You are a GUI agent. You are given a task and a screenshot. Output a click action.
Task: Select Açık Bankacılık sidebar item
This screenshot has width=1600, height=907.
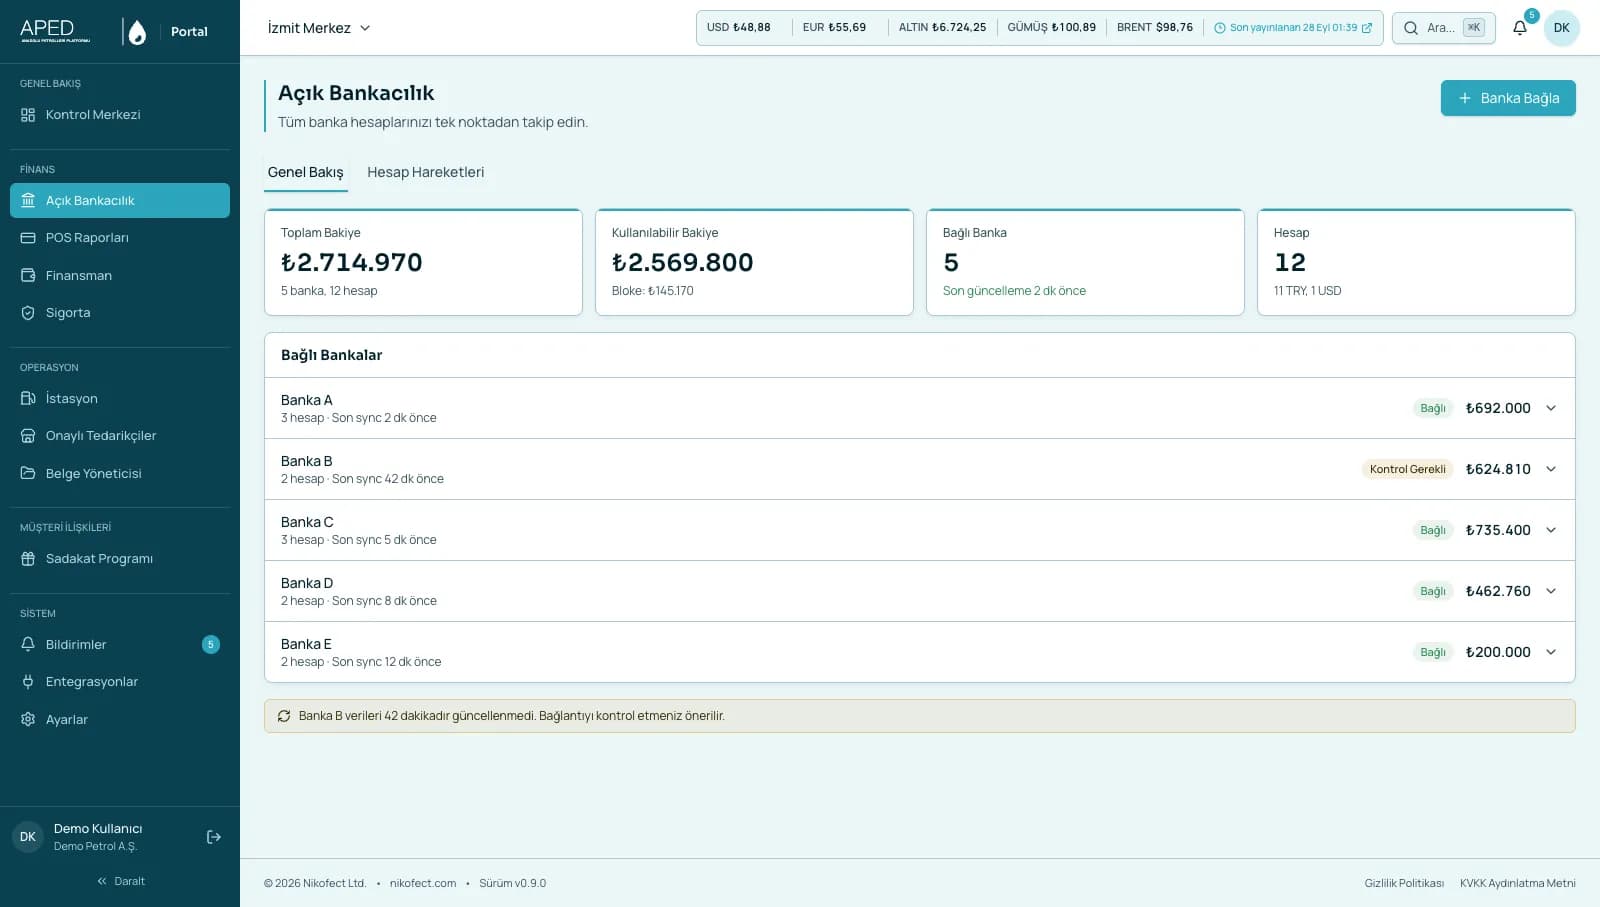120,200
